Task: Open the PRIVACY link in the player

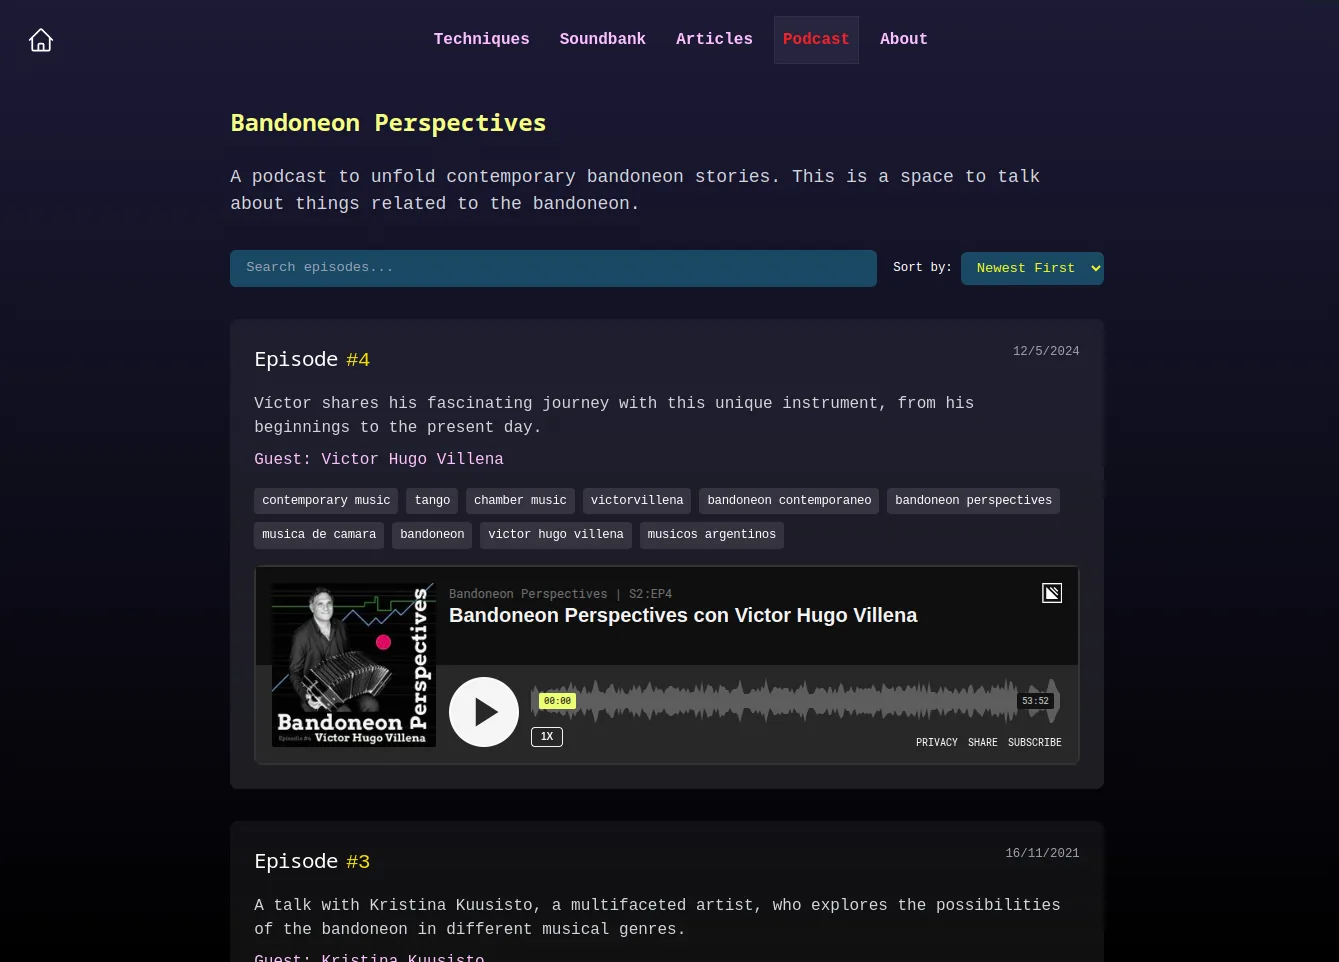Action: [937, 742]
